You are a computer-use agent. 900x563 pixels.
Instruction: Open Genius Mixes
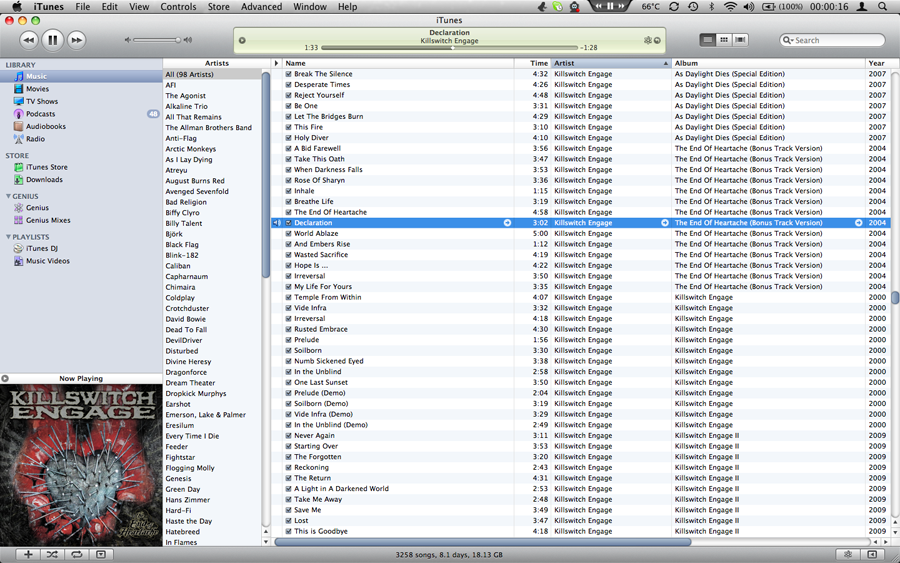(48, 220)
